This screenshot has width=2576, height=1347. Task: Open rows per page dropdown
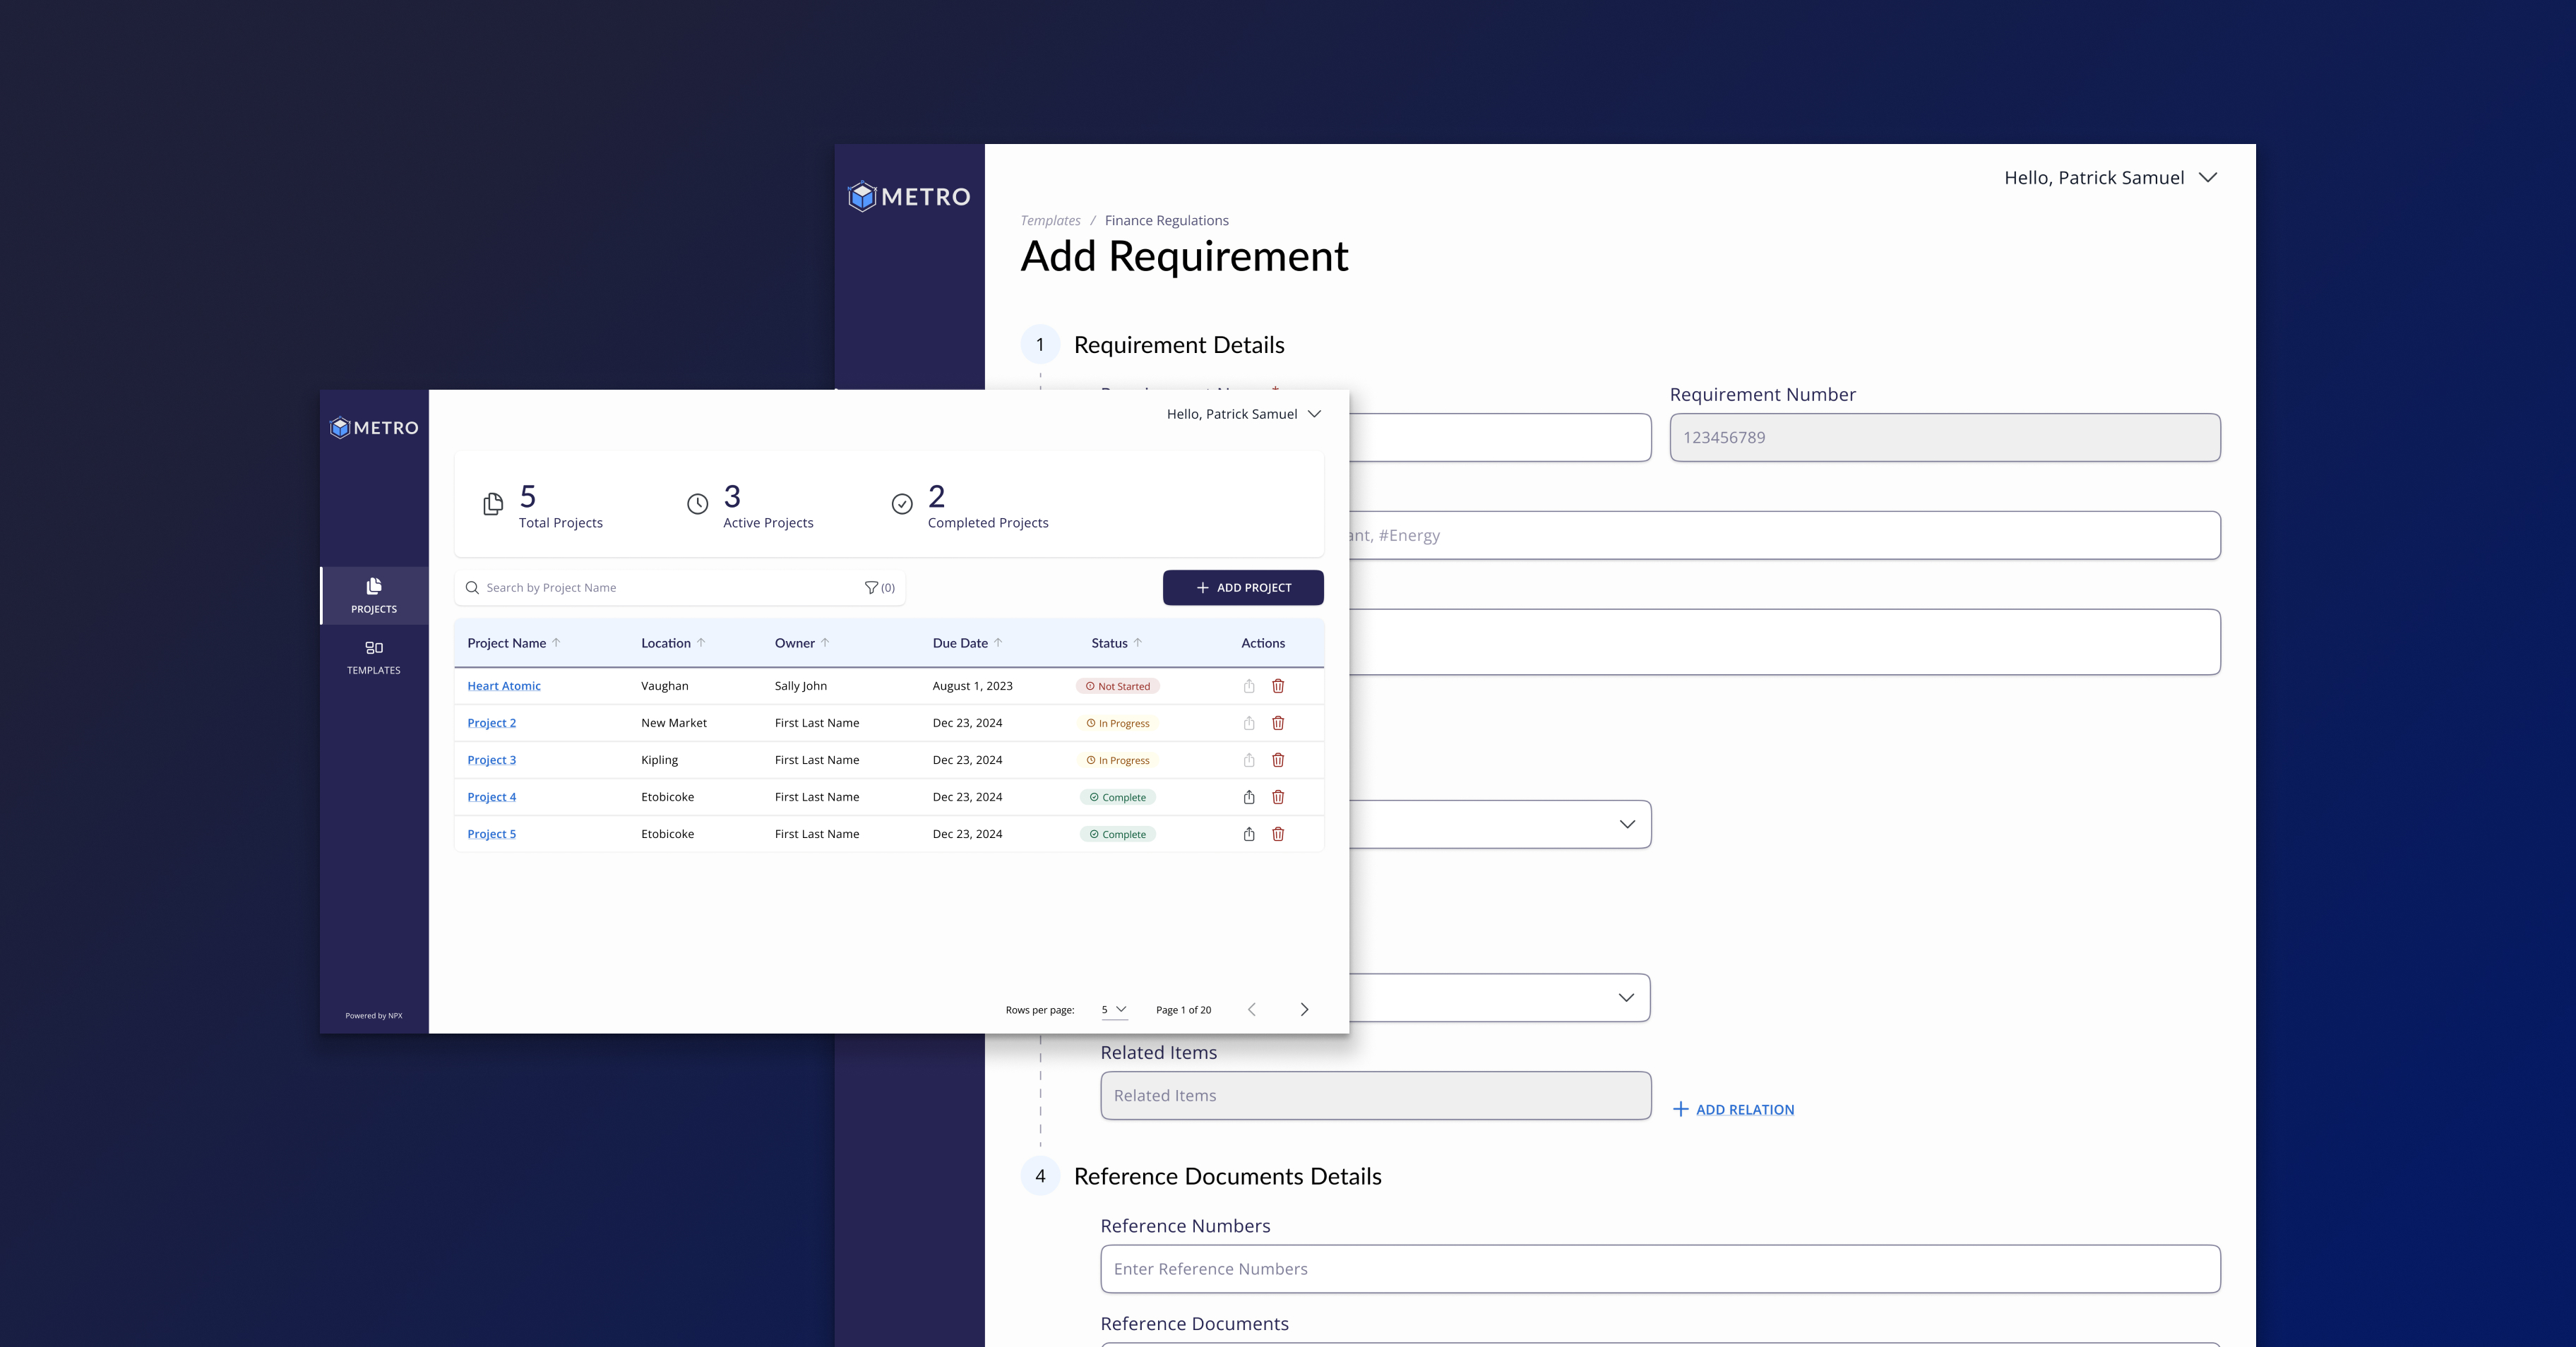point(1114,1010)
